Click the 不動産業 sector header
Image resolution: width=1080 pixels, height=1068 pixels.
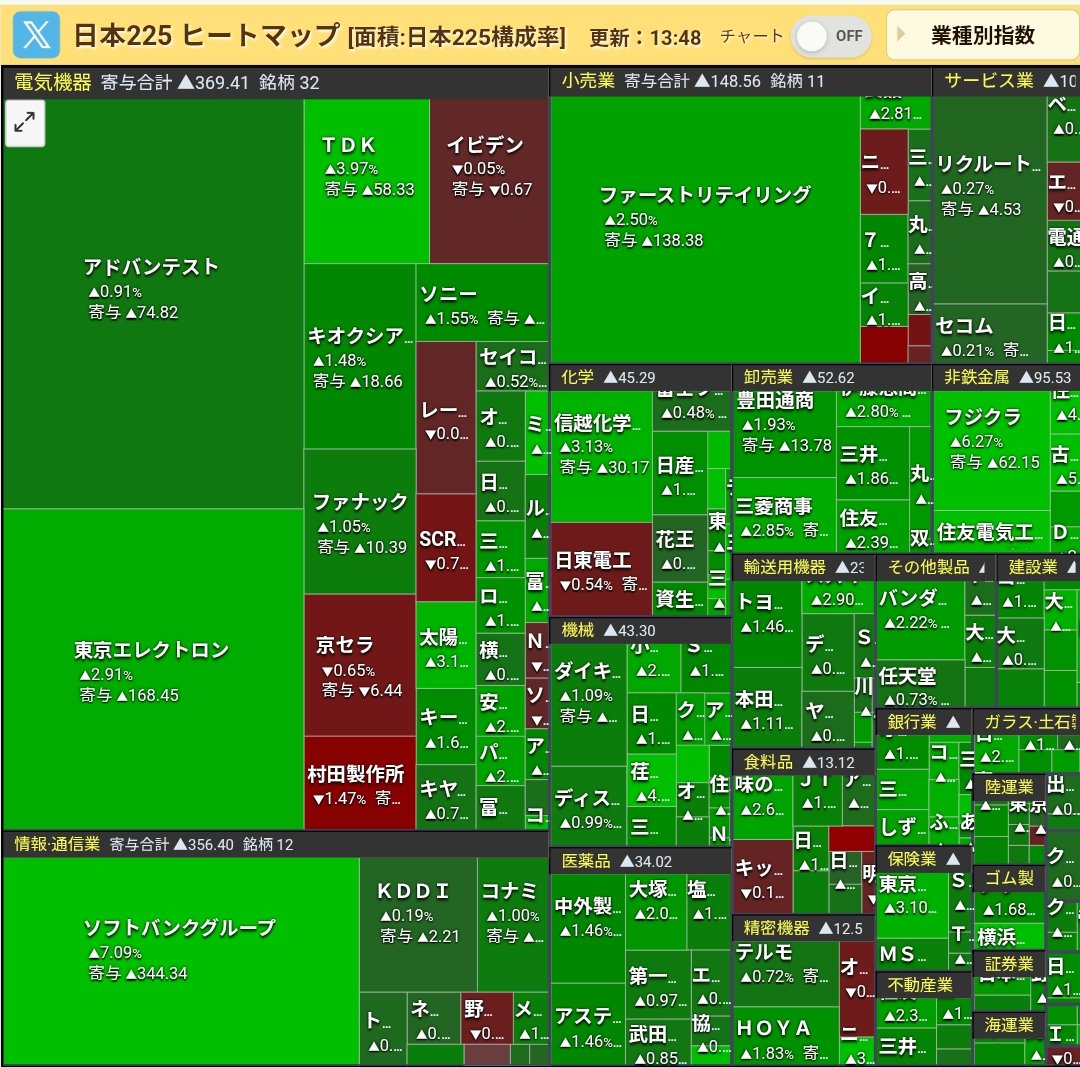point(923,985)
